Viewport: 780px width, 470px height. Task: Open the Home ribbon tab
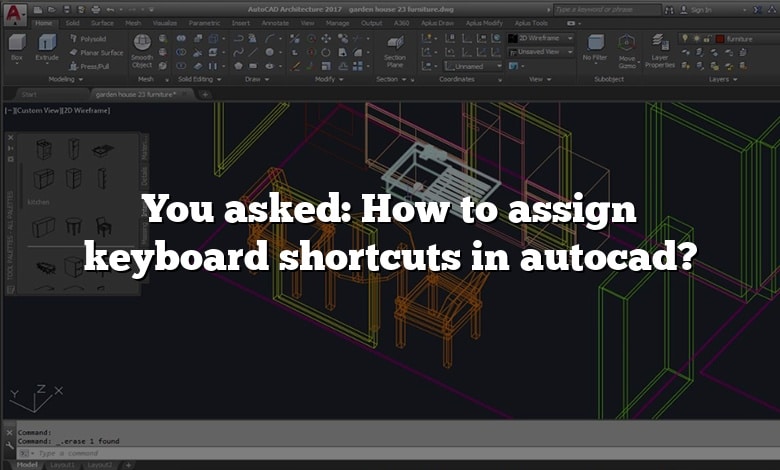click(x=44, y=23)
